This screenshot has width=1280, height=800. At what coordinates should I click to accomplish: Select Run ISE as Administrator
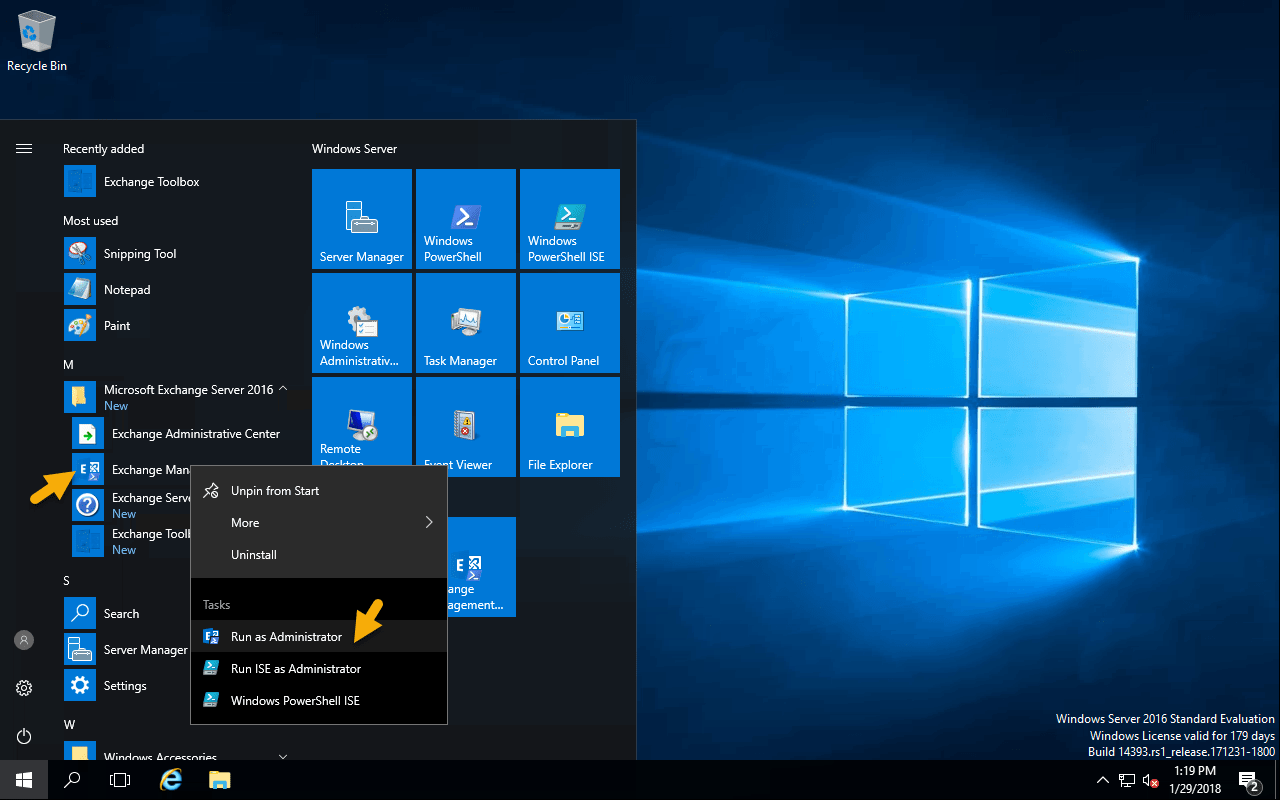coord(319,669)
